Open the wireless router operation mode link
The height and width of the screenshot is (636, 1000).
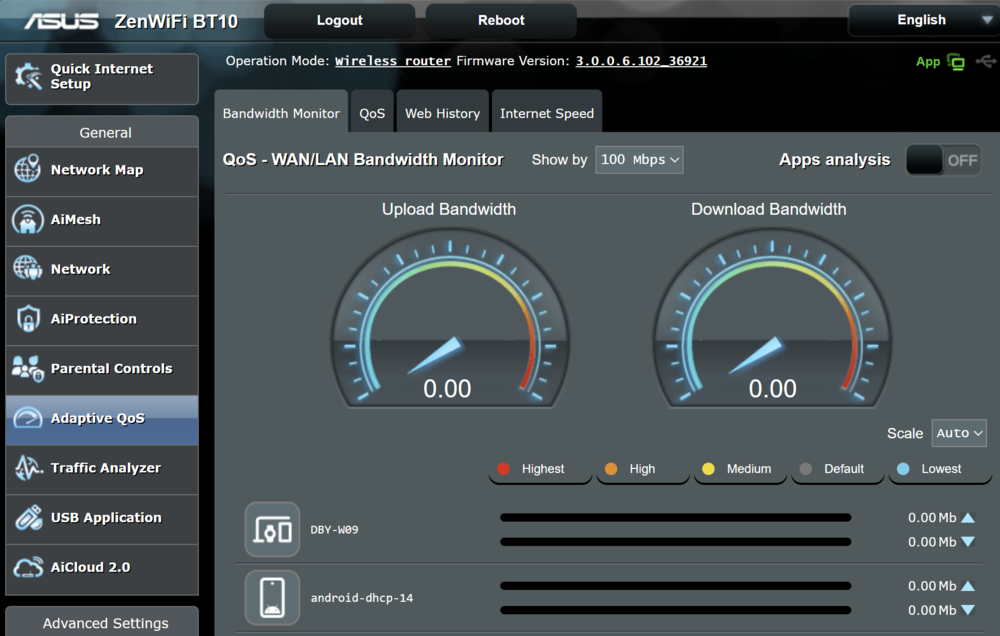click(x=393, y=61)
